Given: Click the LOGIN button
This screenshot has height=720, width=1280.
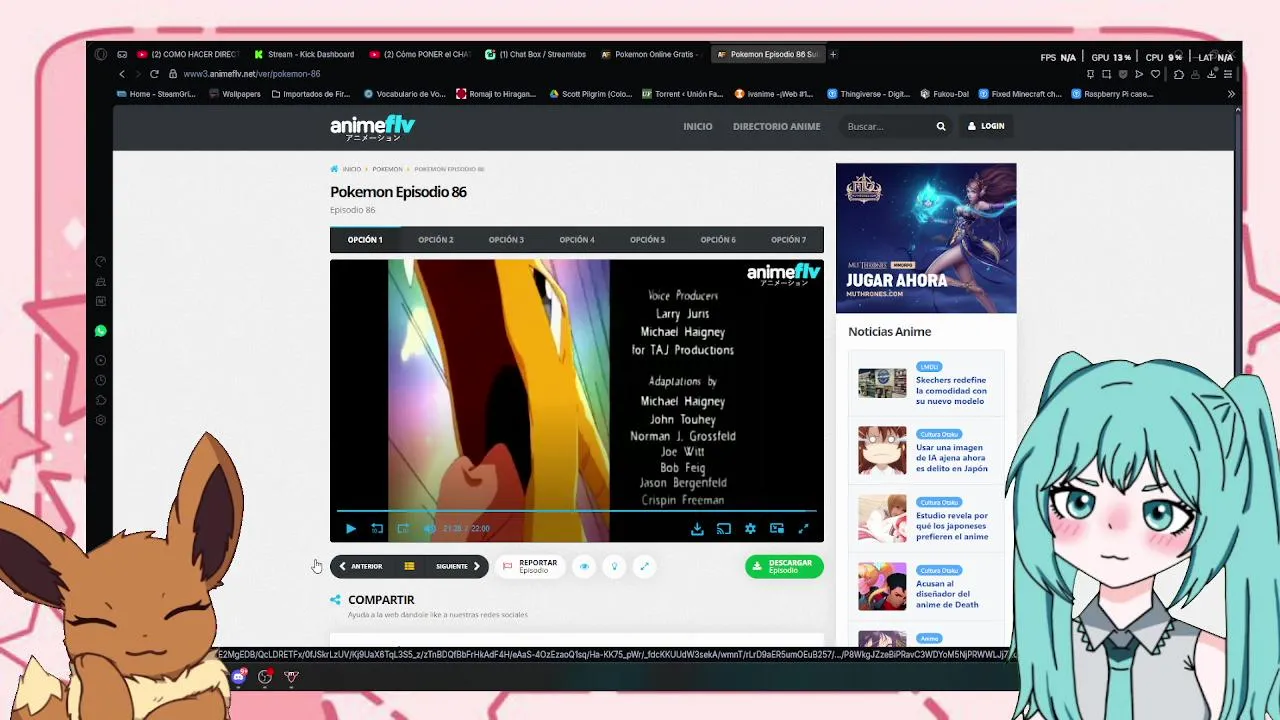Looking at the screenshot, I should tap(986, 126).
